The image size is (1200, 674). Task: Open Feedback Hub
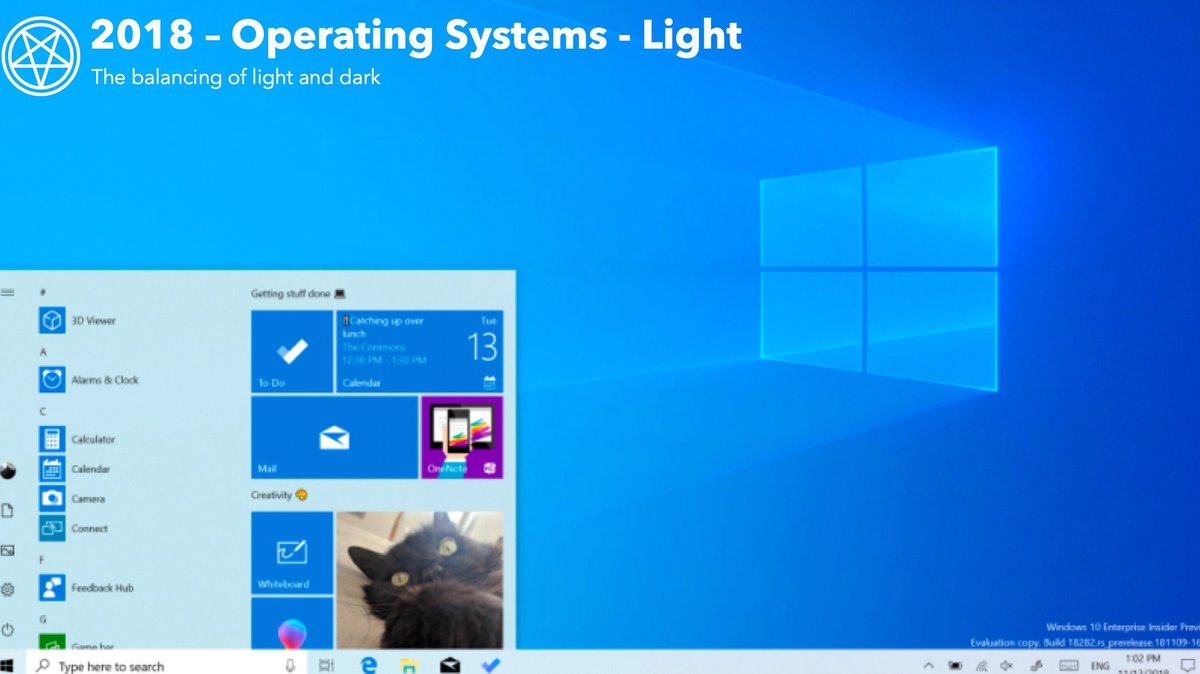86,588
